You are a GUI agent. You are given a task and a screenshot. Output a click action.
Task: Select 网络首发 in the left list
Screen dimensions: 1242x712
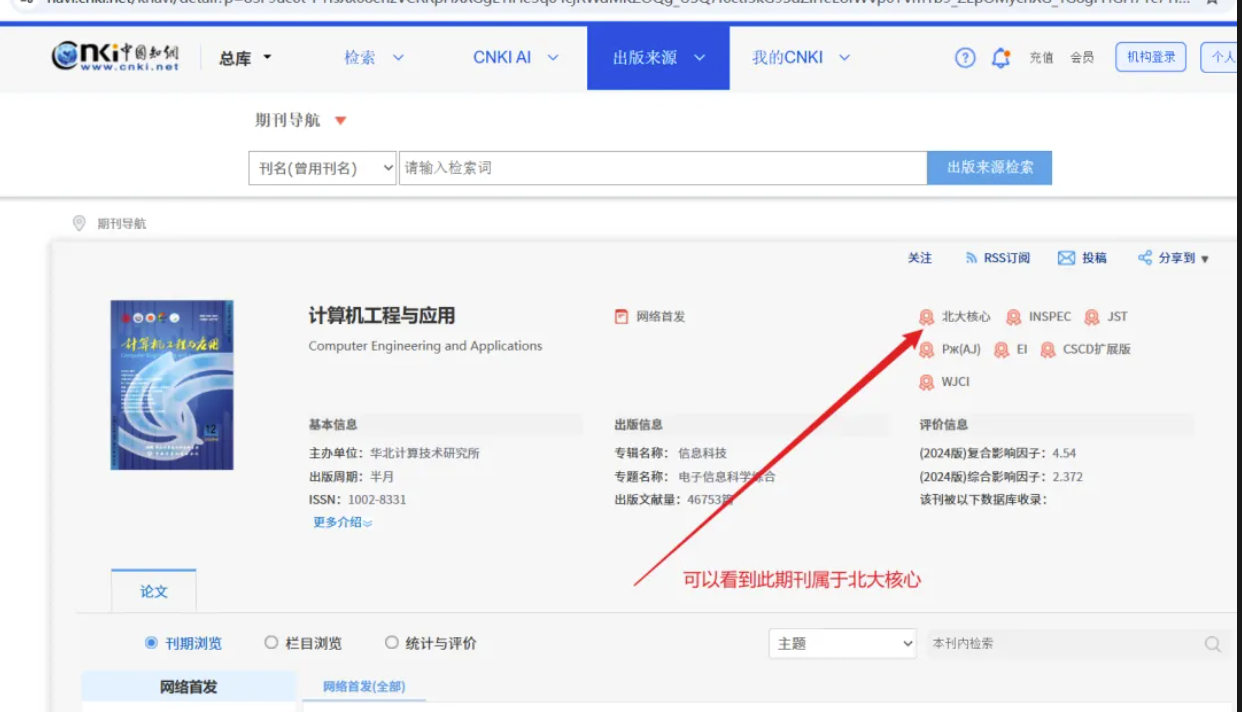189,687
